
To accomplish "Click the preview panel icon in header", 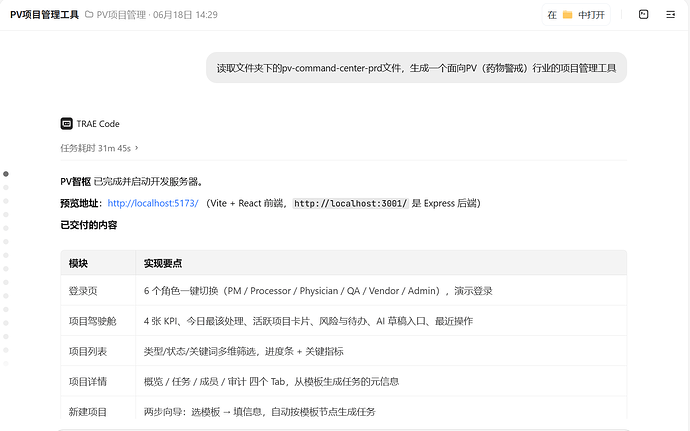I will [643, 15].
